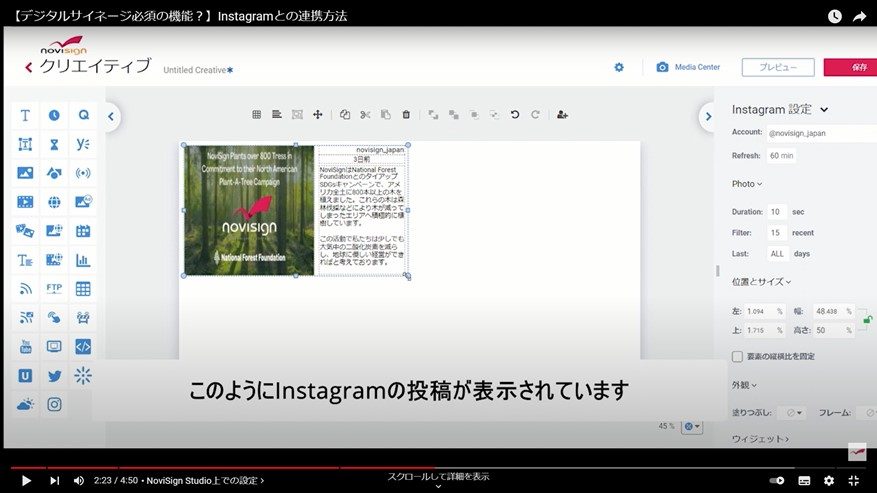Screen dimensions: 877x493
Task: Add the RSS feed widget
Action: click(25, 289)
